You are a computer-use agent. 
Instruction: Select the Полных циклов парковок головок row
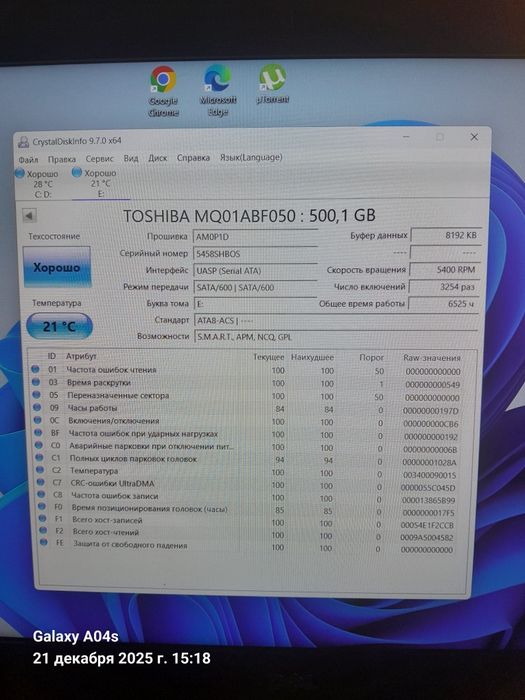point(247,459)
